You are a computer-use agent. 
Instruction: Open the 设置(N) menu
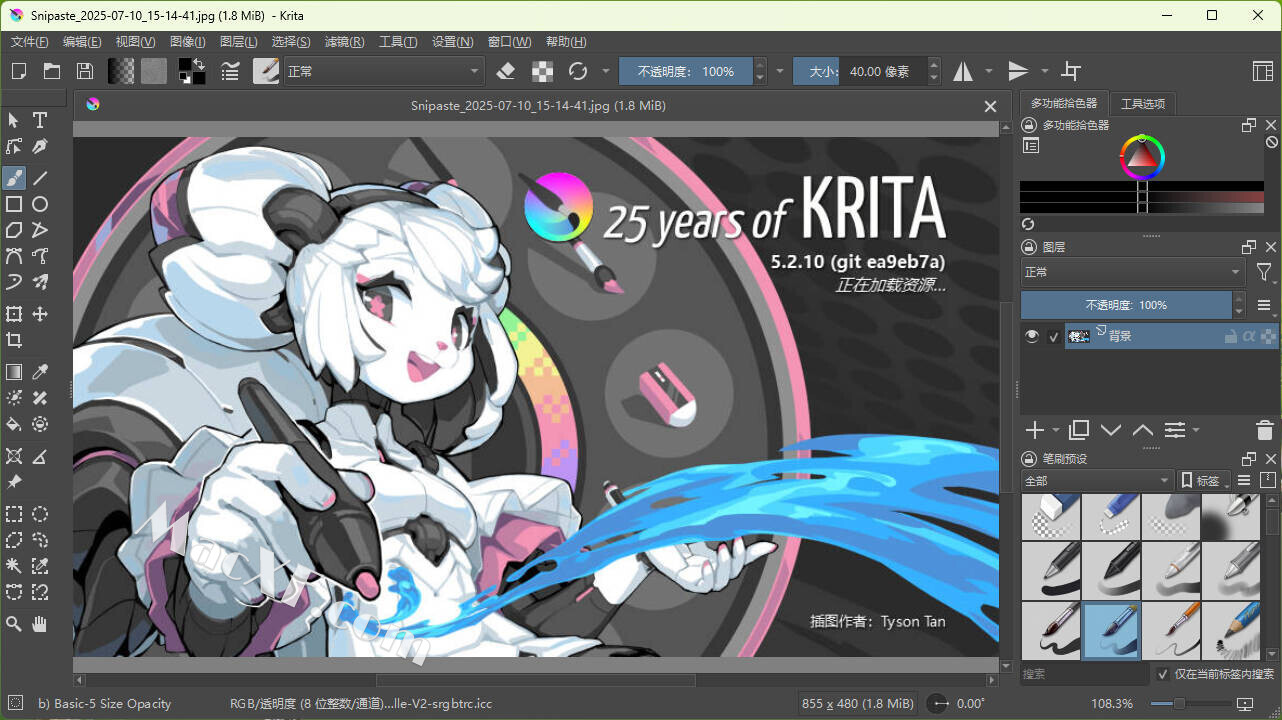click(452, 42)
